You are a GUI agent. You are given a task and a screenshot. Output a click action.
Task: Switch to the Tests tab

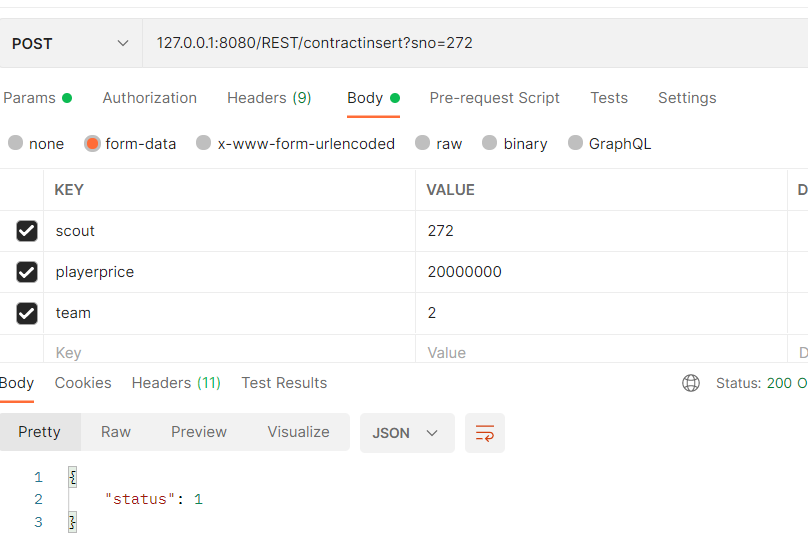[609, 98]
